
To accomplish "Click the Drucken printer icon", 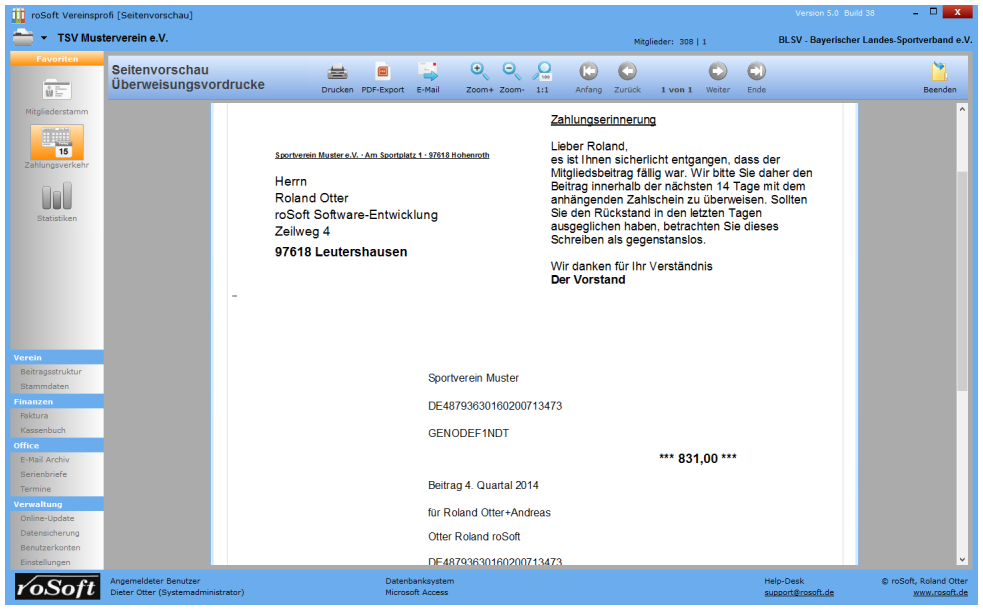I will coord(337,72).
